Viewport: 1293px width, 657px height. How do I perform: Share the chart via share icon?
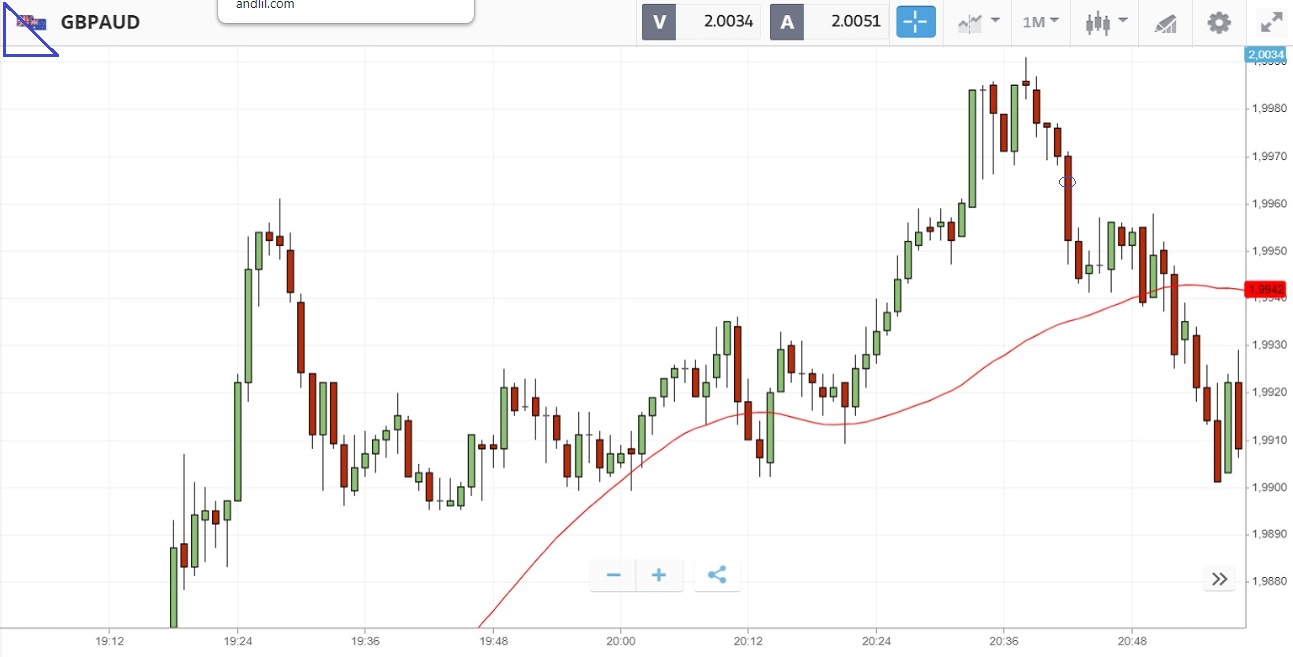[x=717, y=575]
